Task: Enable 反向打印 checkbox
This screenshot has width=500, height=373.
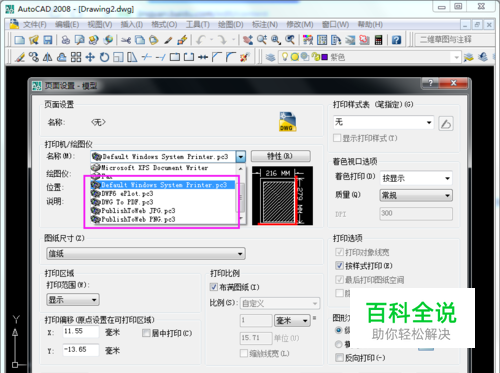Action: click(x=339, y=358)
